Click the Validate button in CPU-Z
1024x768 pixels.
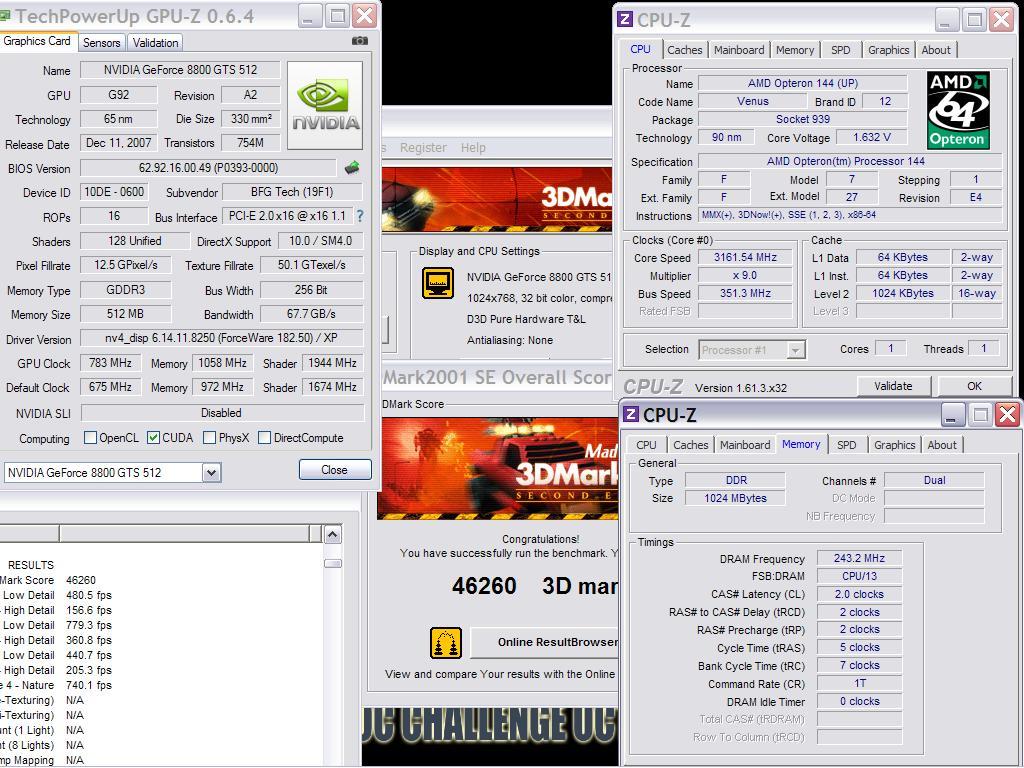click(893, 386)
